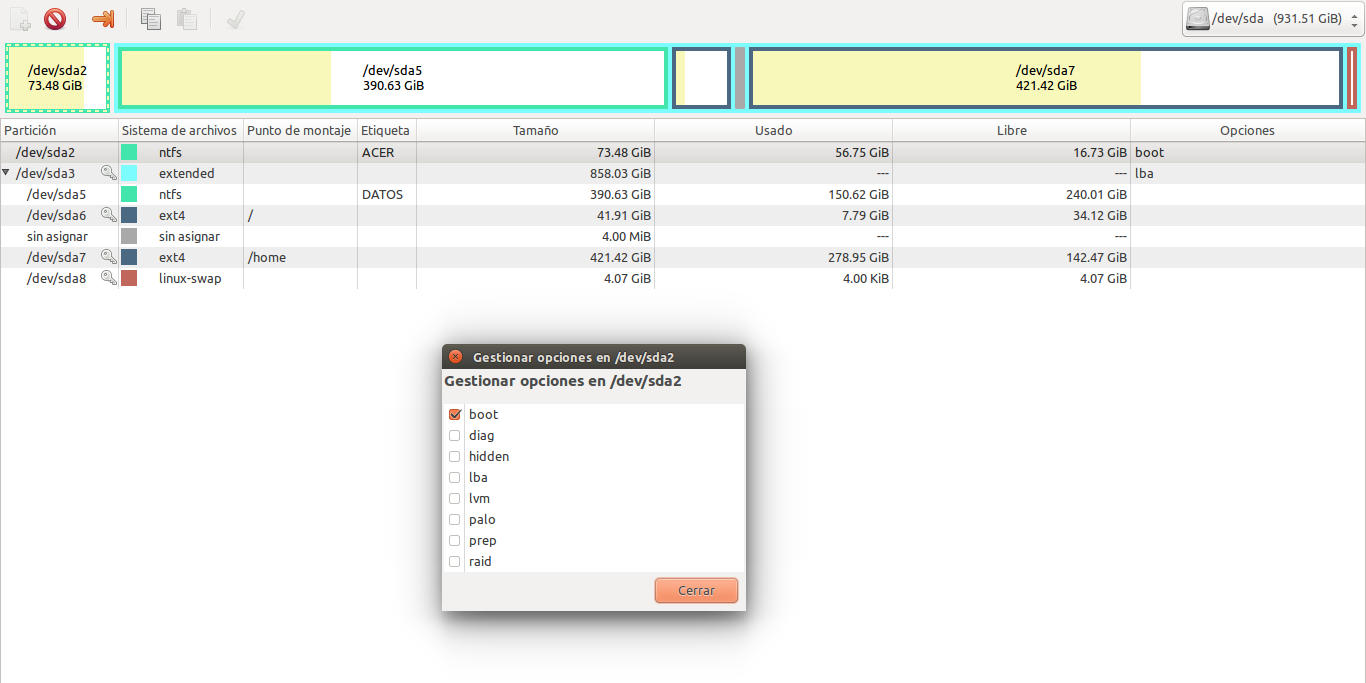
Task: Select the /dev/sda7 block in disk map
Action: [1045, 77]
